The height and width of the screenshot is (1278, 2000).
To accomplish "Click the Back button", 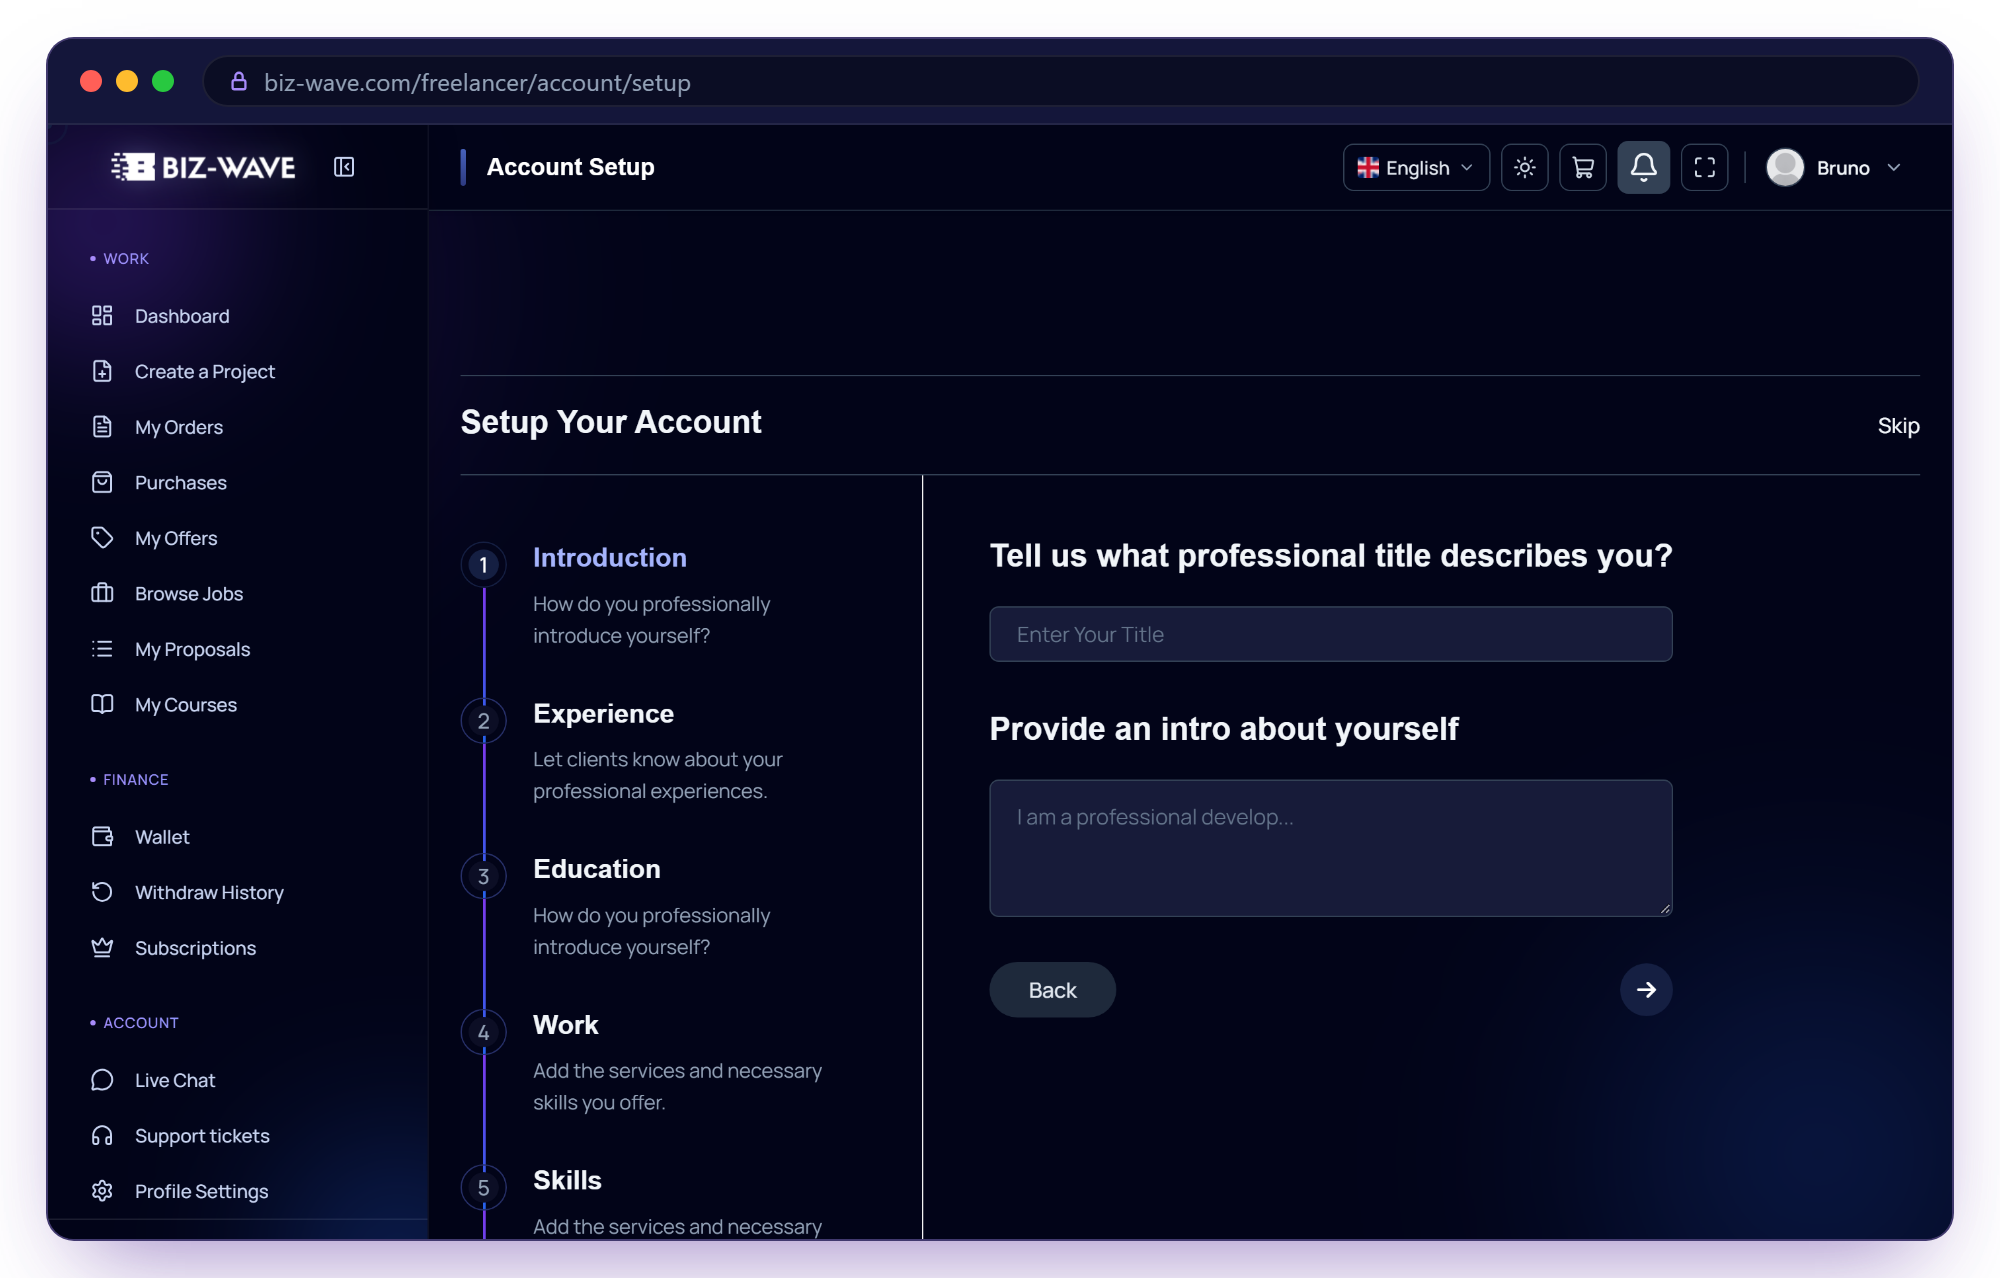I will pos(1052,990).
